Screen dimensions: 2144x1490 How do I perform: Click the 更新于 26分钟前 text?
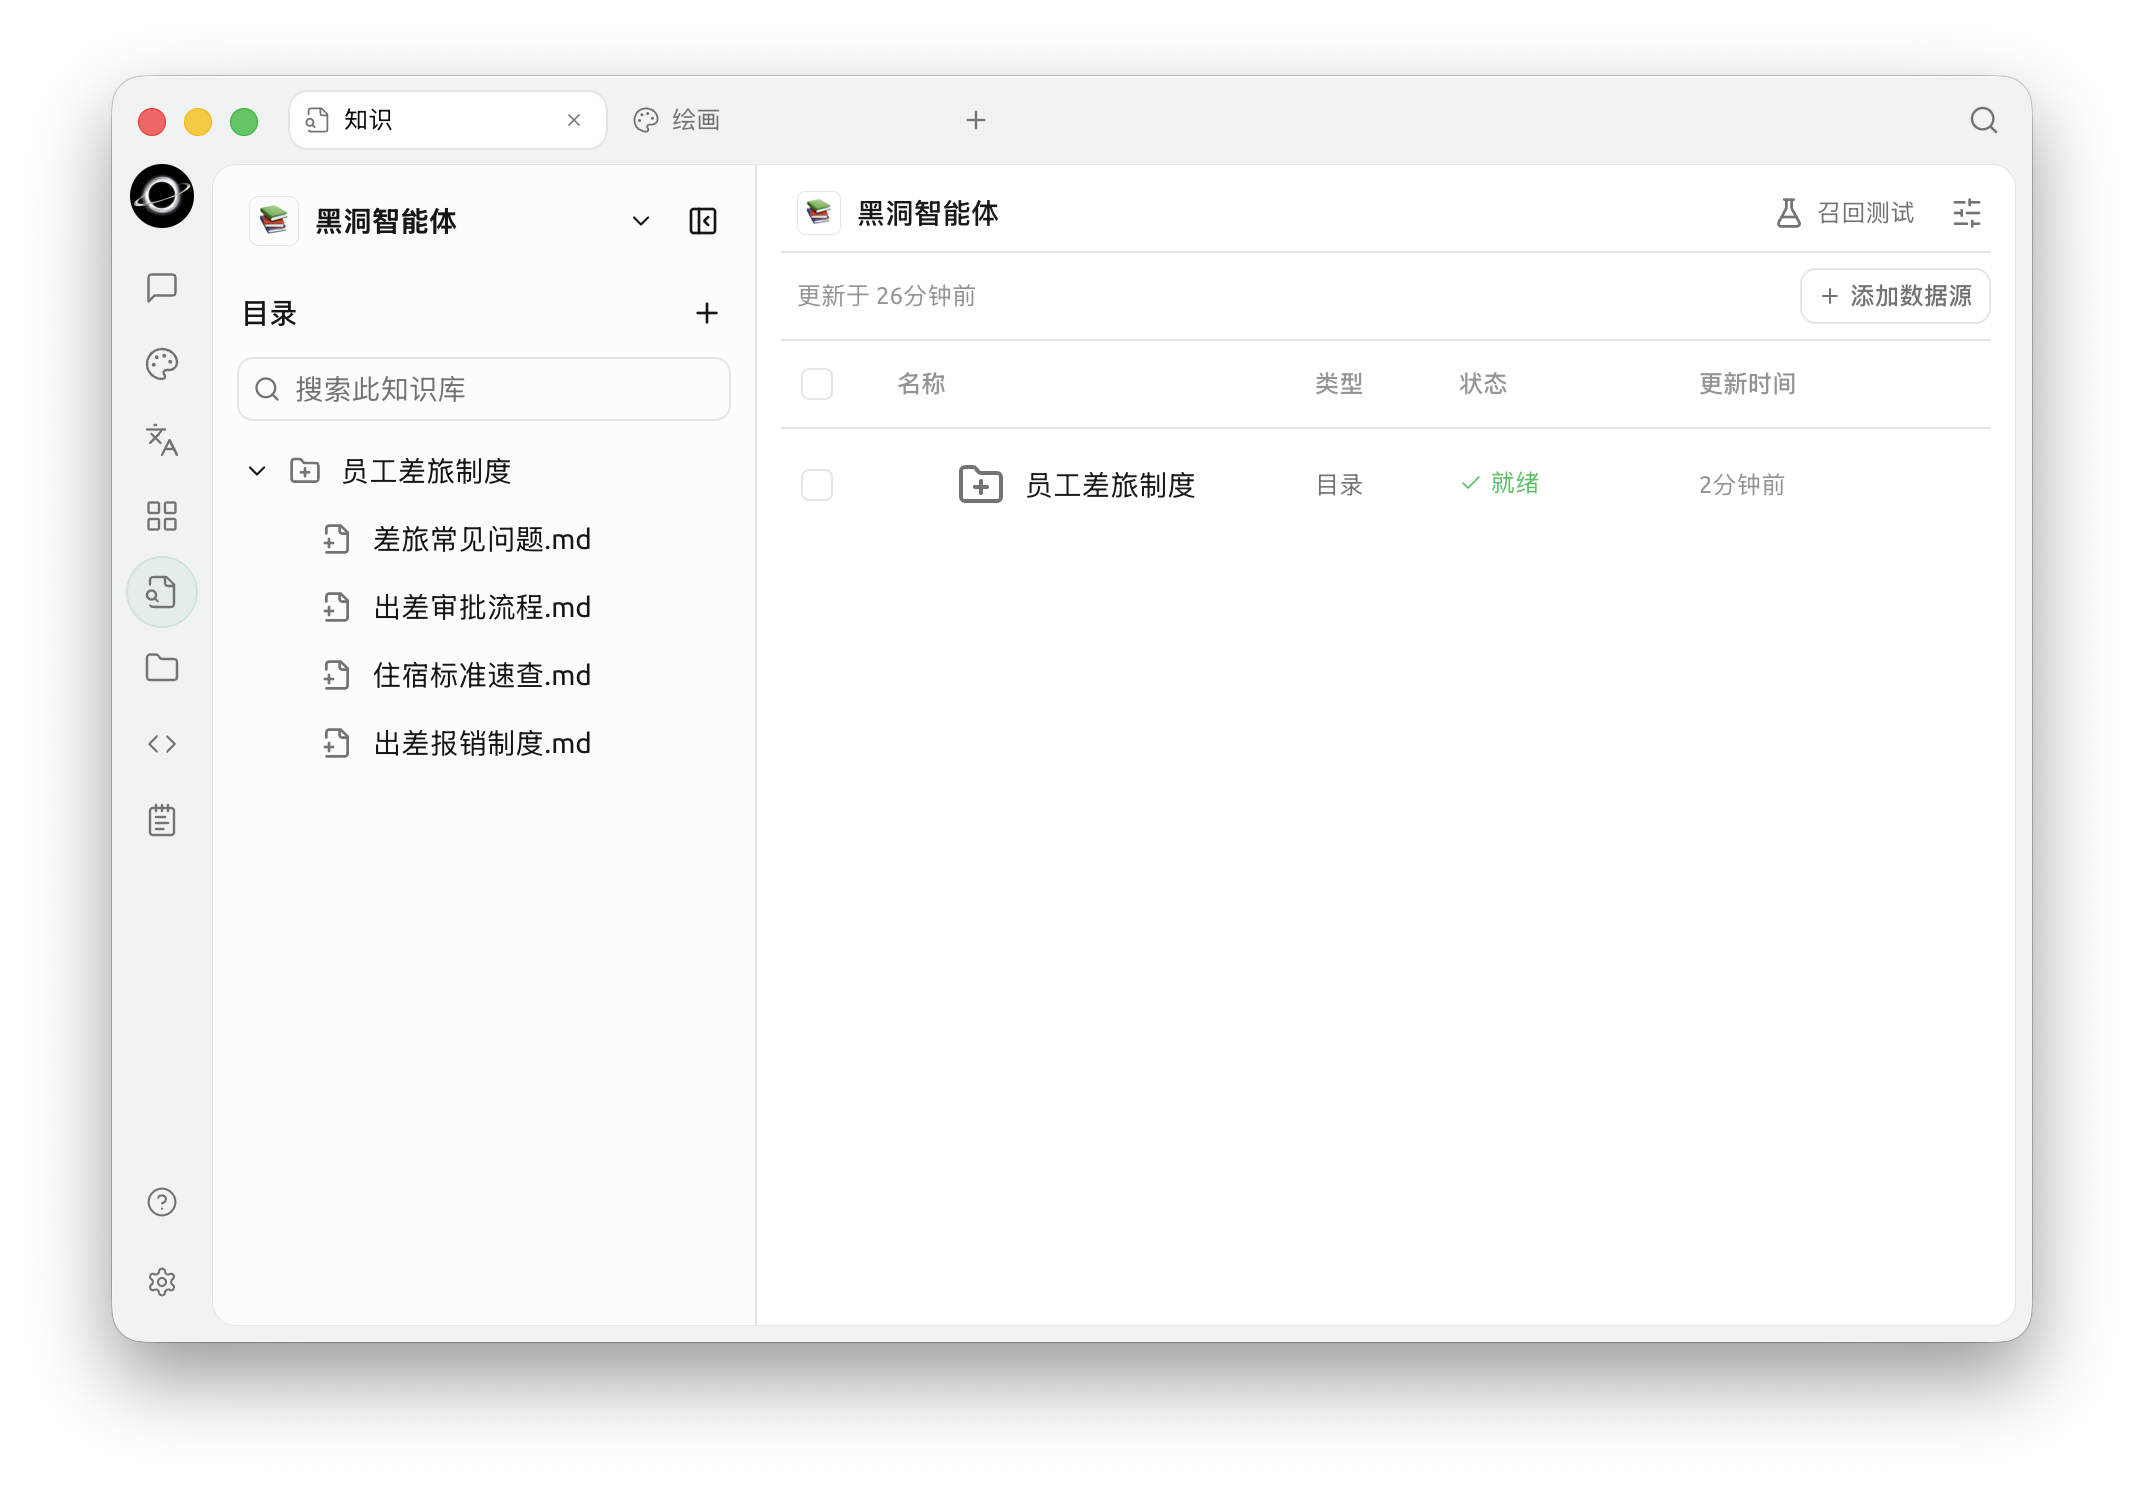pos(886,296)
